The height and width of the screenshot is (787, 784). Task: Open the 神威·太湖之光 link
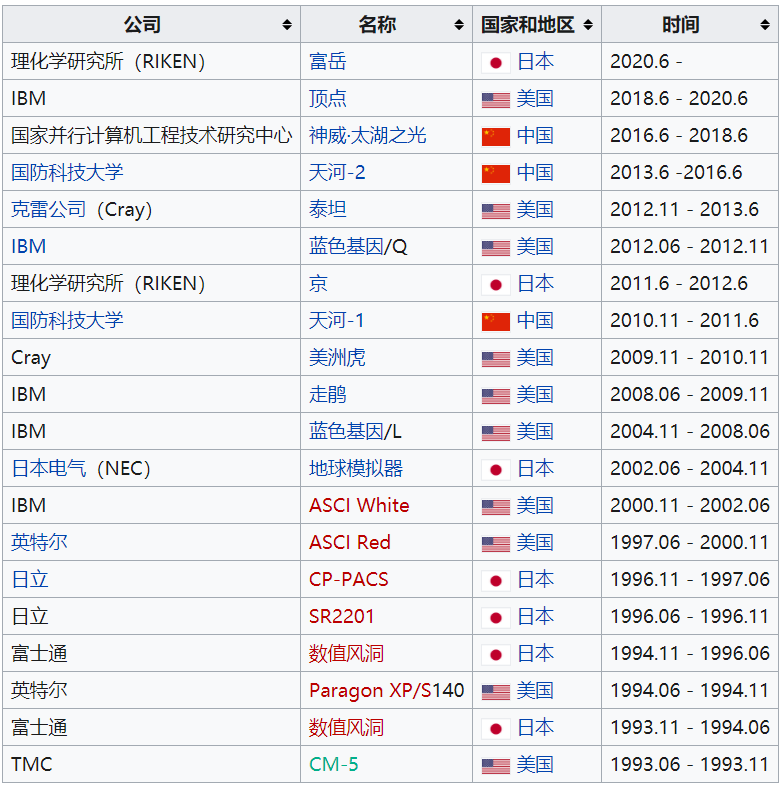pos(367,136)
